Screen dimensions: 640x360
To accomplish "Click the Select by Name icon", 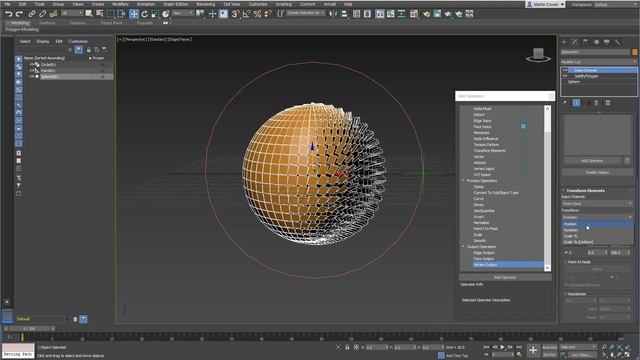I will 100,14.
